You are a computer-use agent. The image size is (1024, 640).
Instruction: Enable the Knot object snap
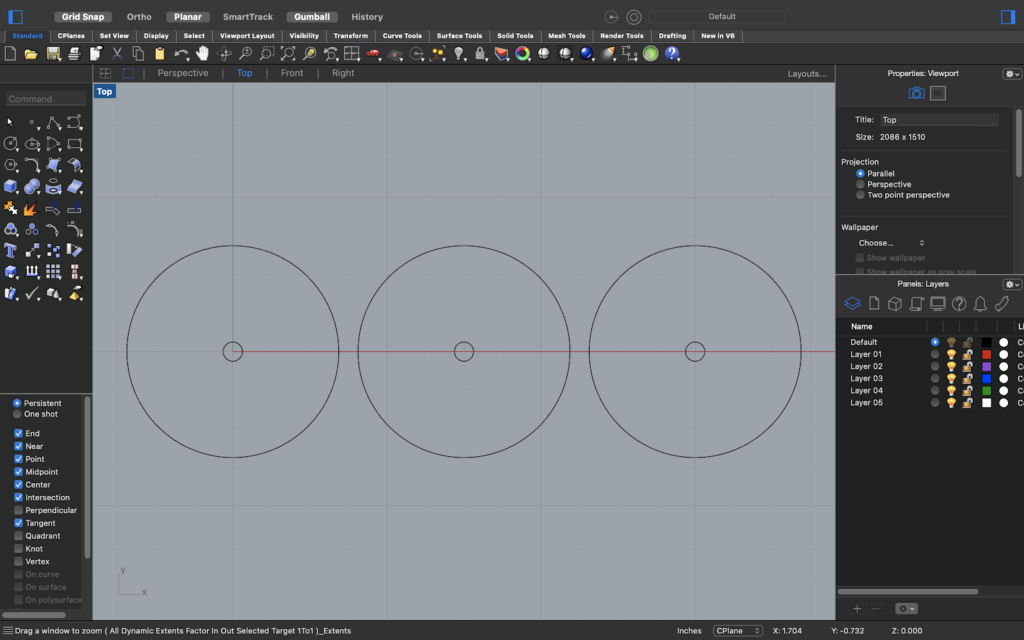coord(18,549)
